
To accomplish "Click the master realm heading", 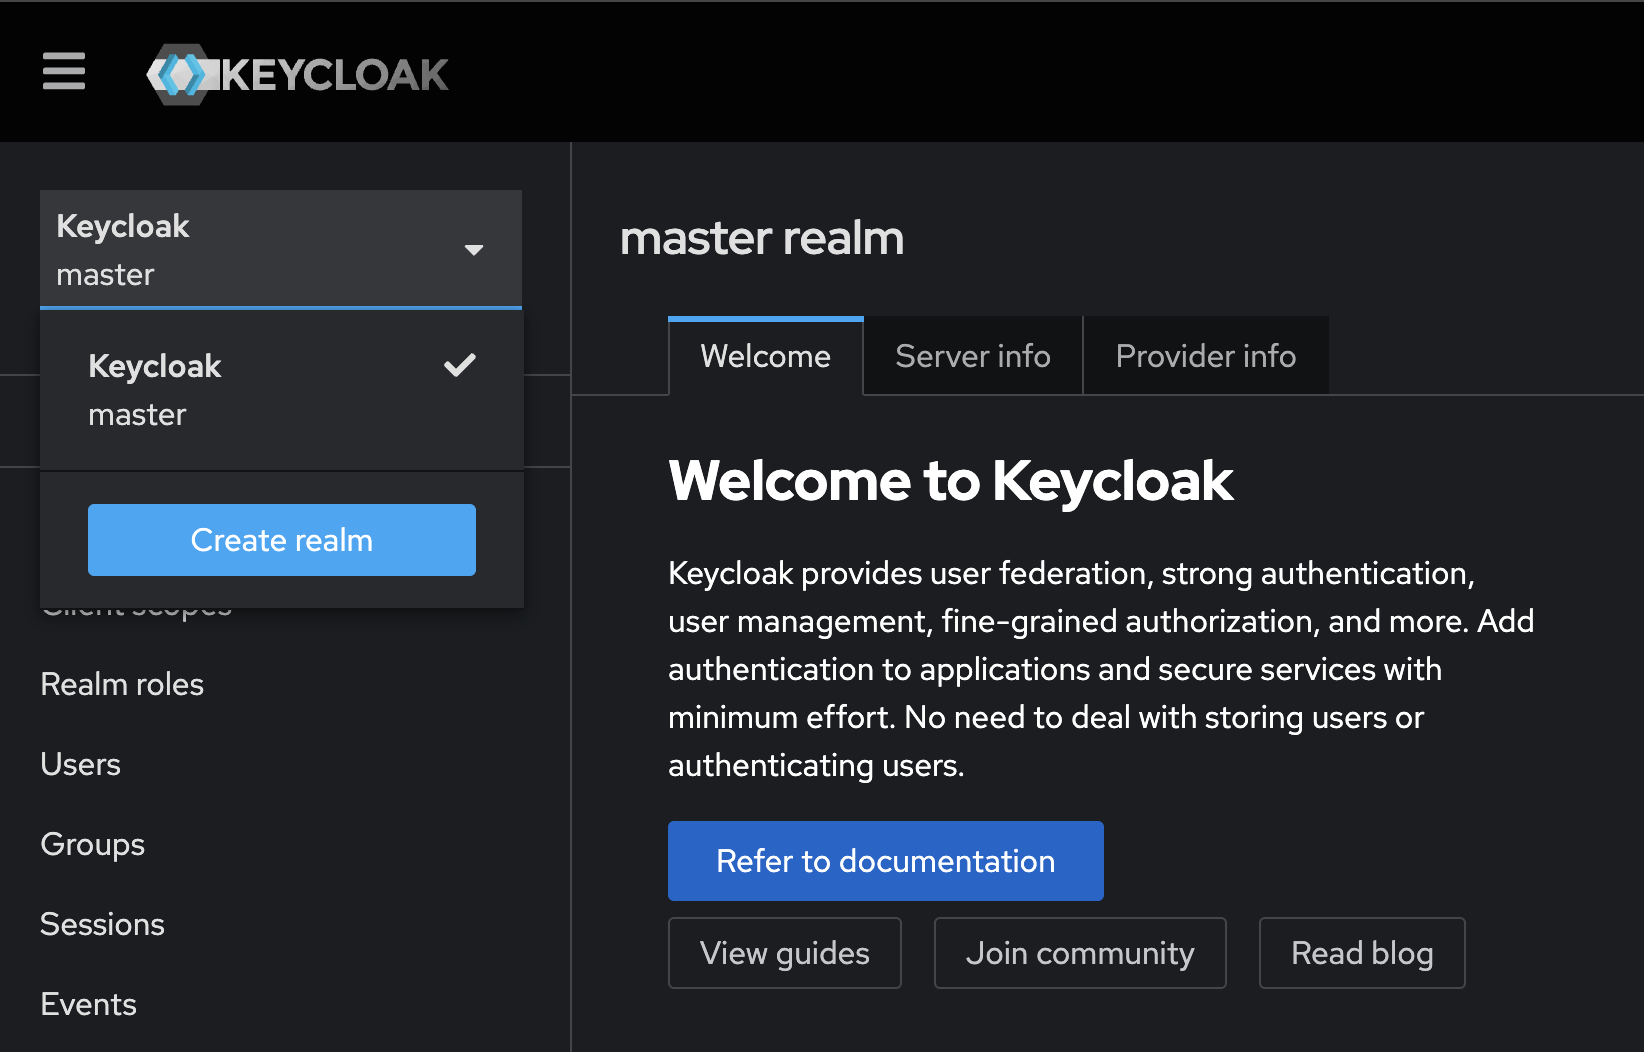I will tap(762, 239).
